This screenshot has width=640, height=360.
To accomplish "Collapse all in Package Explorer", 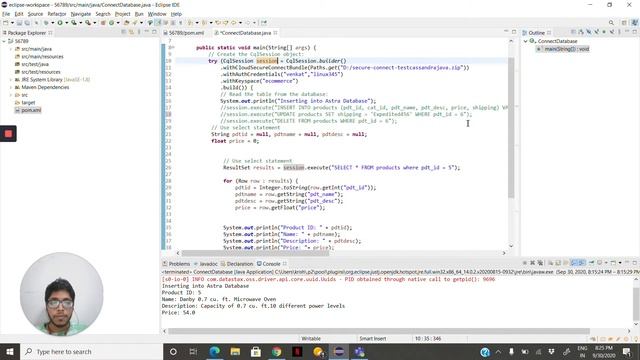I will click(123, 32).
